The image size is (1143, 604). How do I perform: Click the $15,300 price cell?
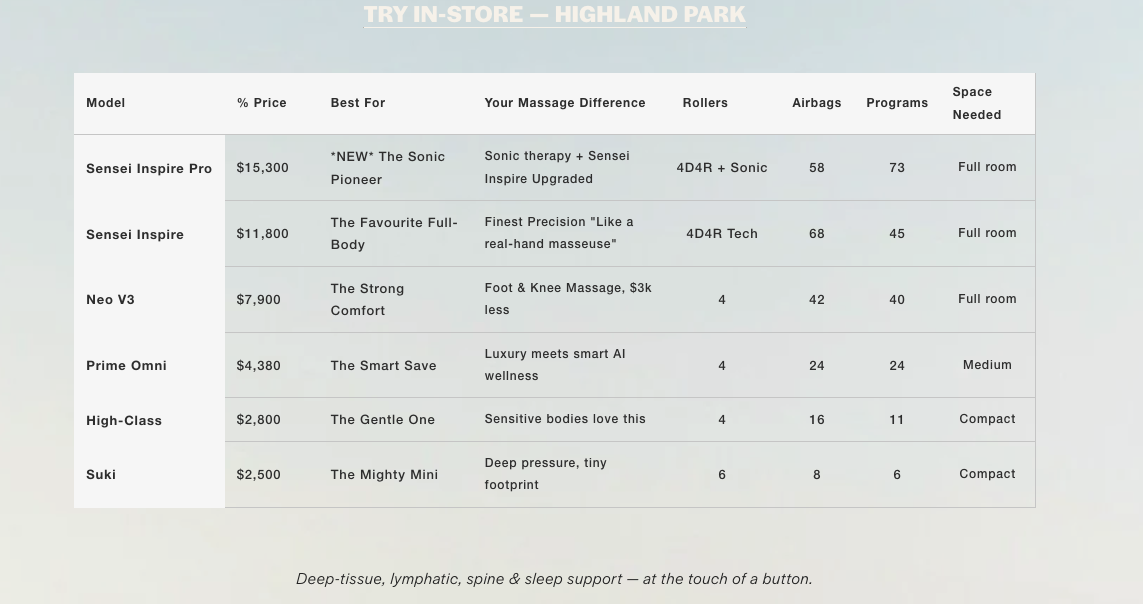pos(262,168)
